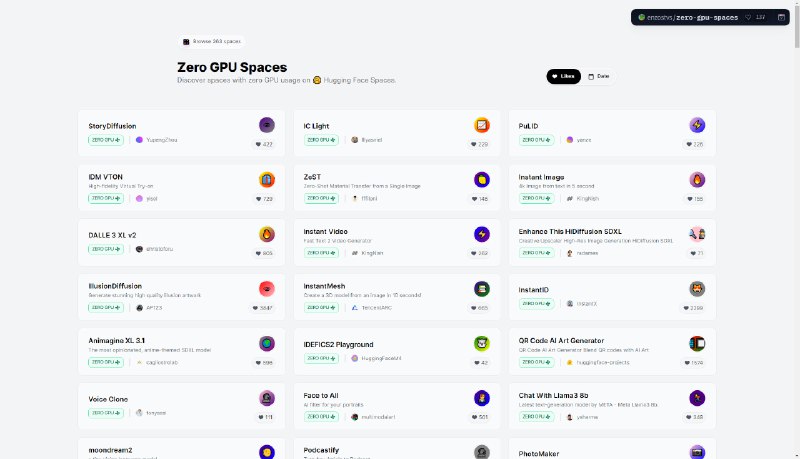Open the StoryDiffusion space avatar icon

[267, 125]
